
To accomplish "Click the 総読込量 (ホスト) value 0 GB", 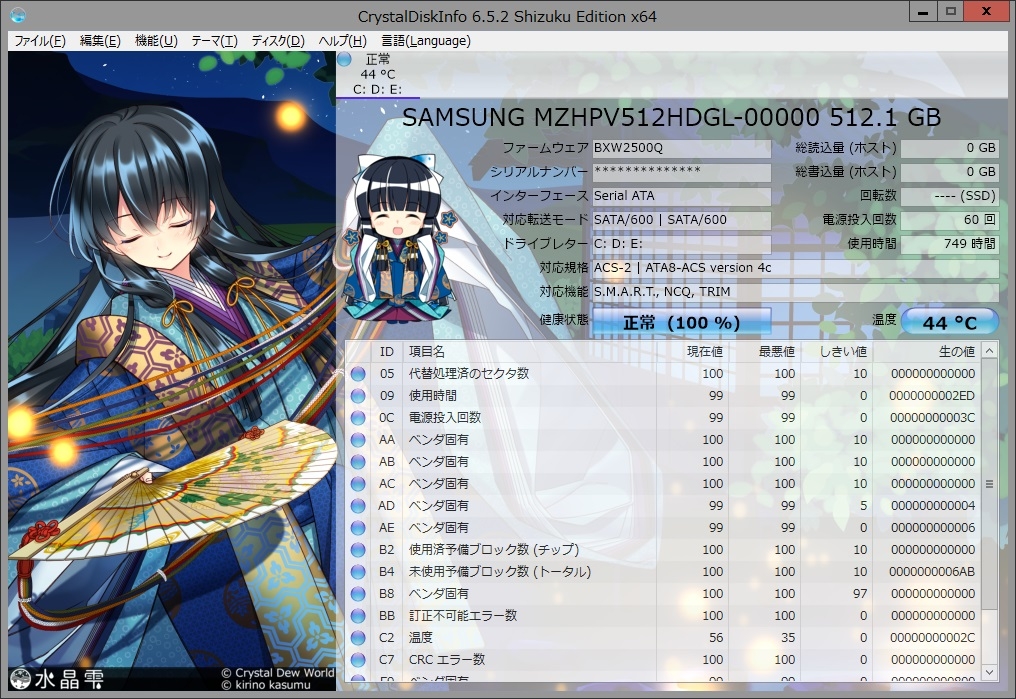I will point(949,148).
